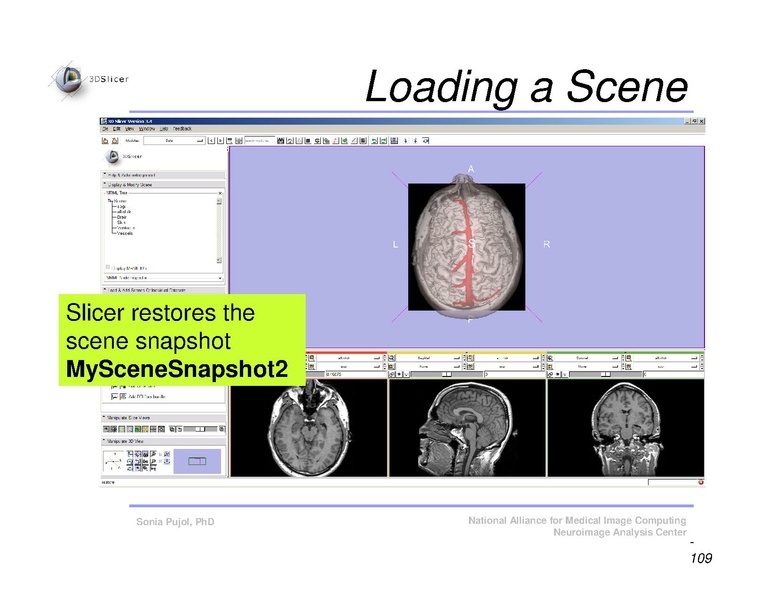Viewport: 776px width, 600px height.
Task: Toggle the link icon in green viewer
Action: click(550, 374)
